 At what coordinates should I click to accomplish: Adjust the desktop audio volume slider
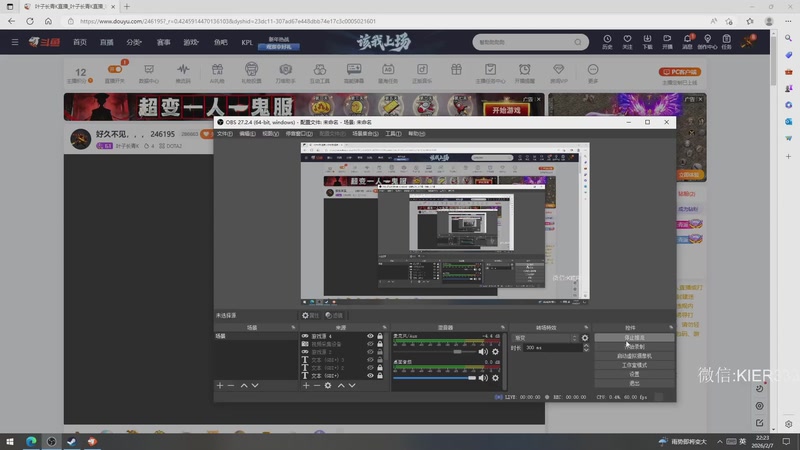(435, 378)
